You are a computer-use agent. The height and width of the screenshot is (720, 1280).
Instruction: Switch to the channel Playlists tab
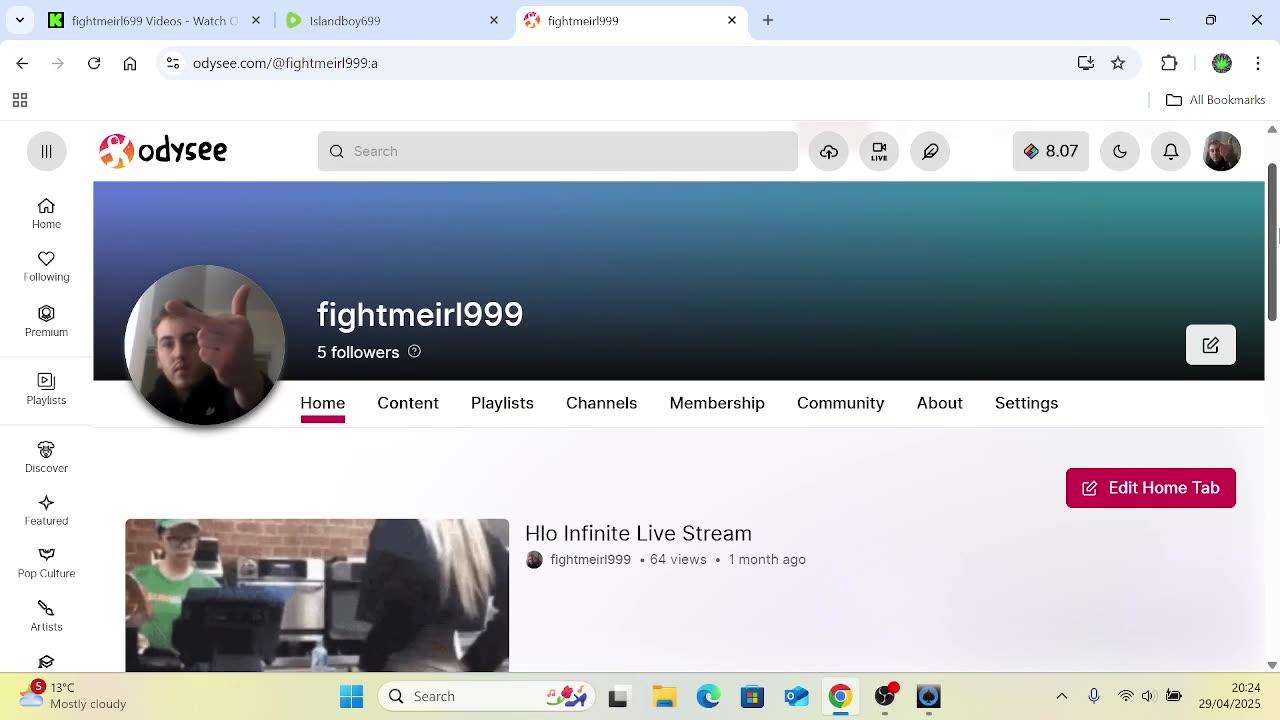click(502, 403)
